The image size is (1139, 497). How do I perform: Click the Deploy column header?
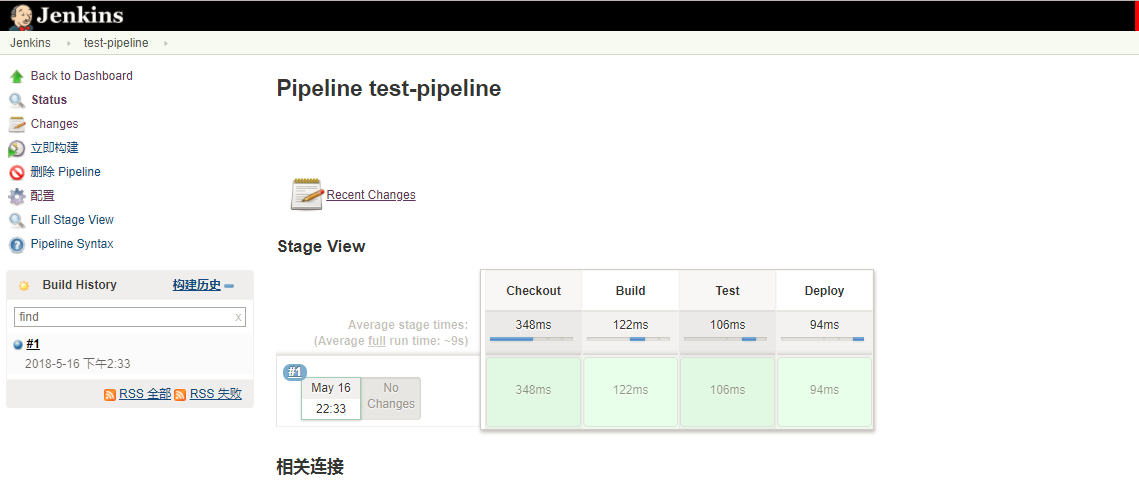point(824,291)
